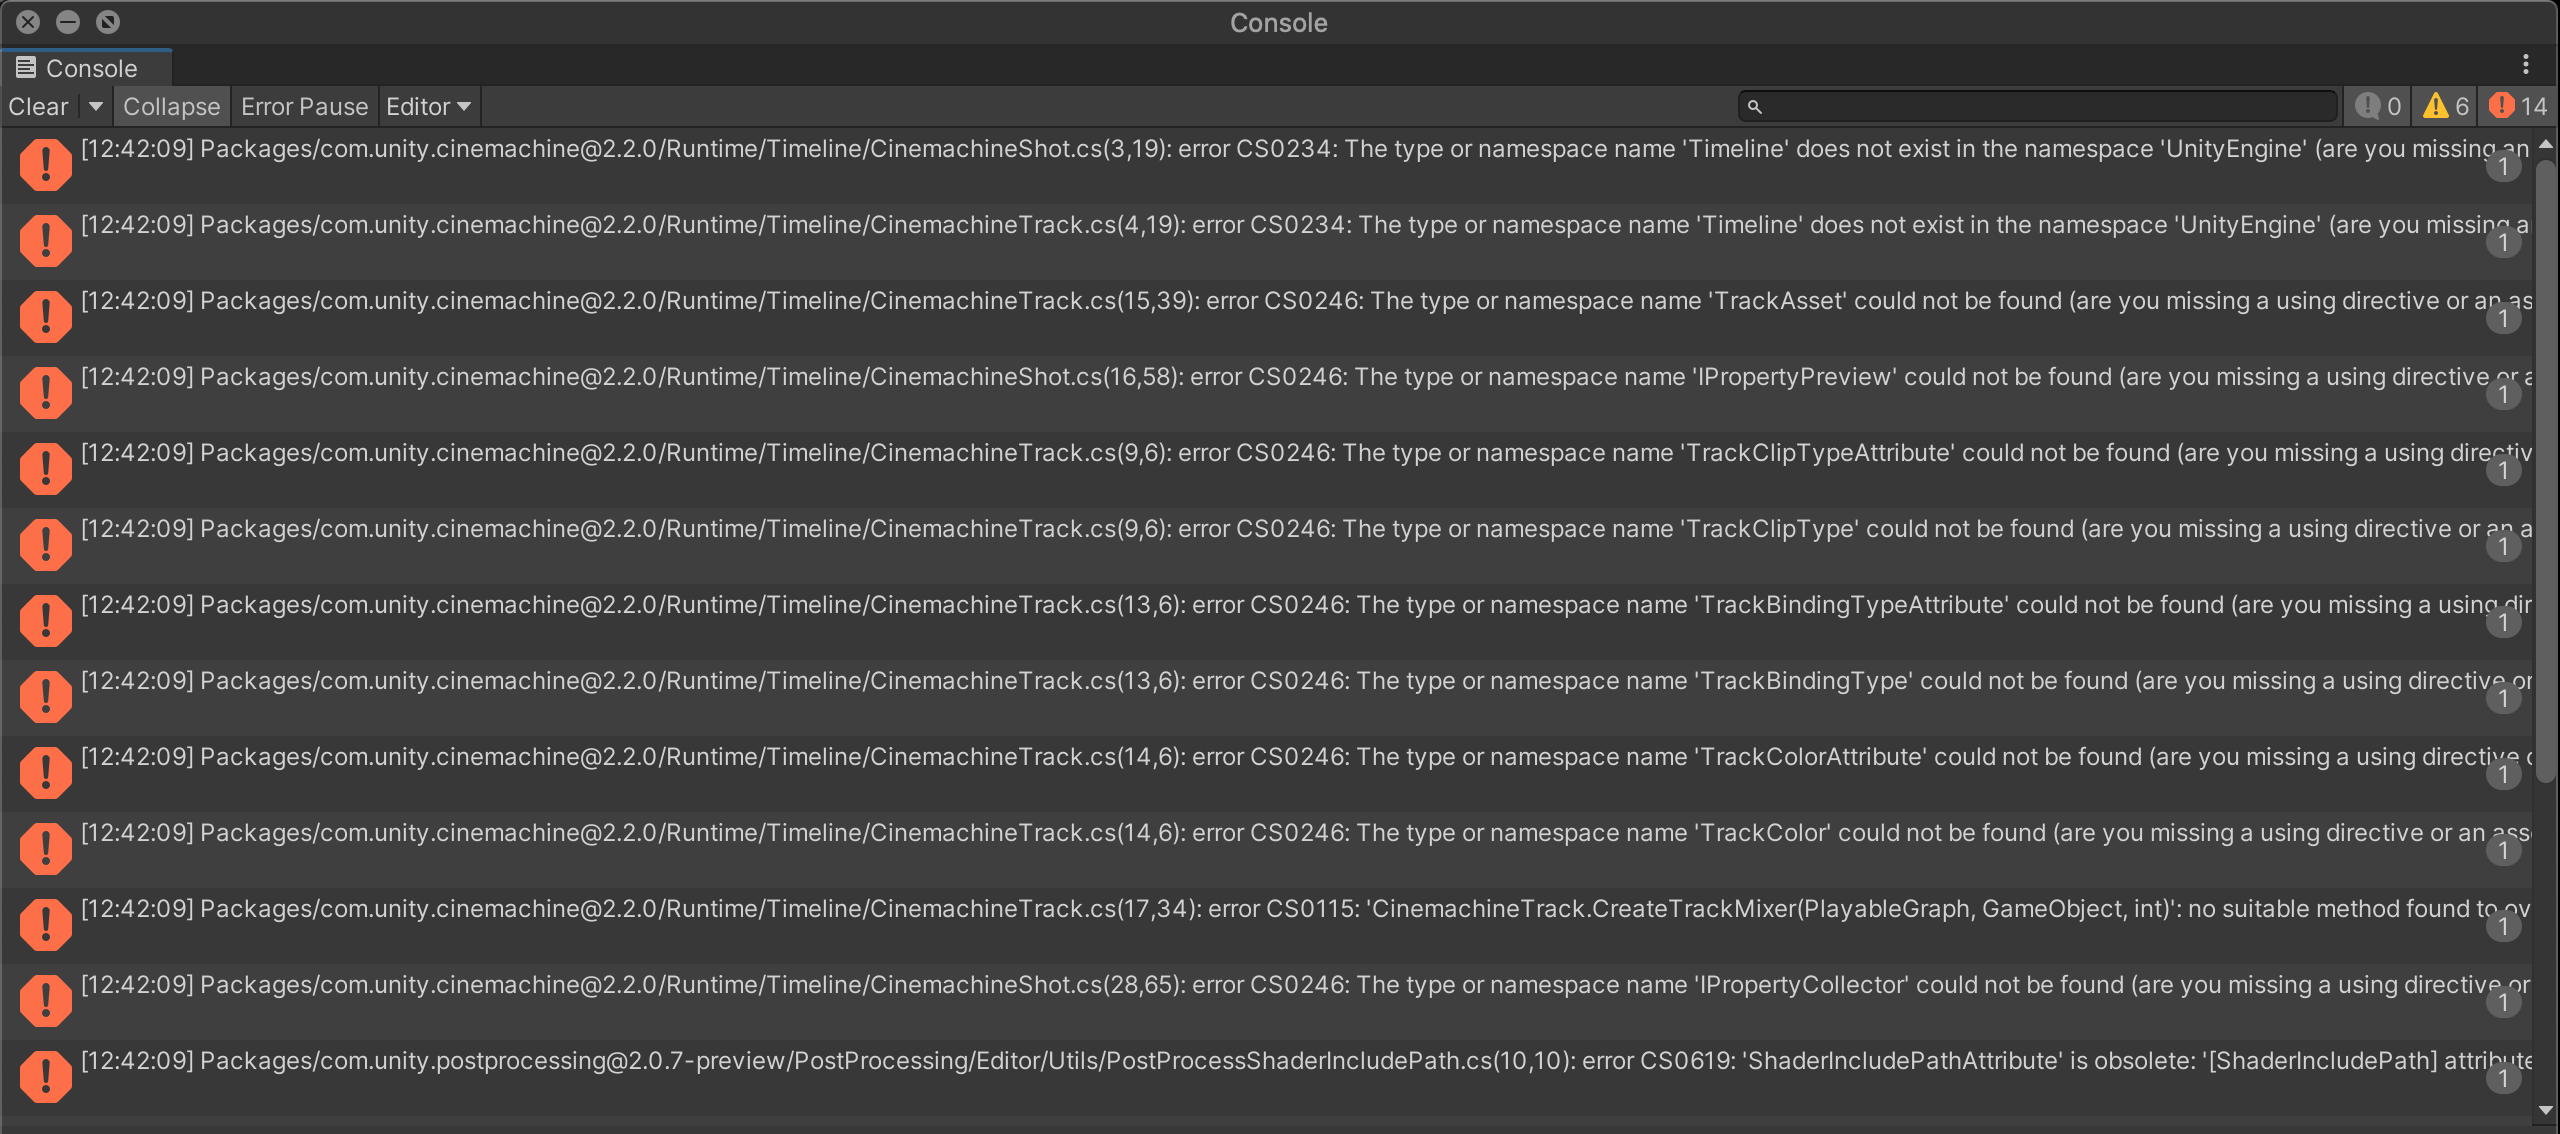Click error icon for 'TrackAsset' entry
2560x1134 pixels.
tap(45, 316)
